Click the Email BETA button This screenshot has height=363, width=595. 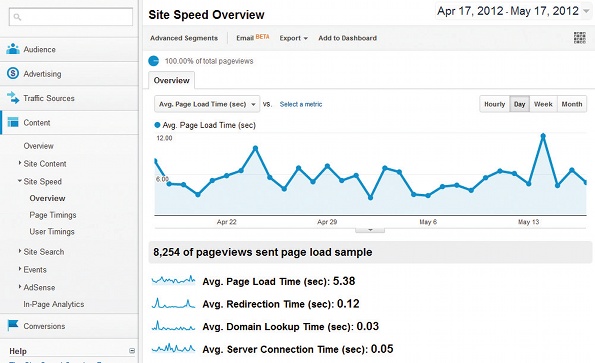252,38
